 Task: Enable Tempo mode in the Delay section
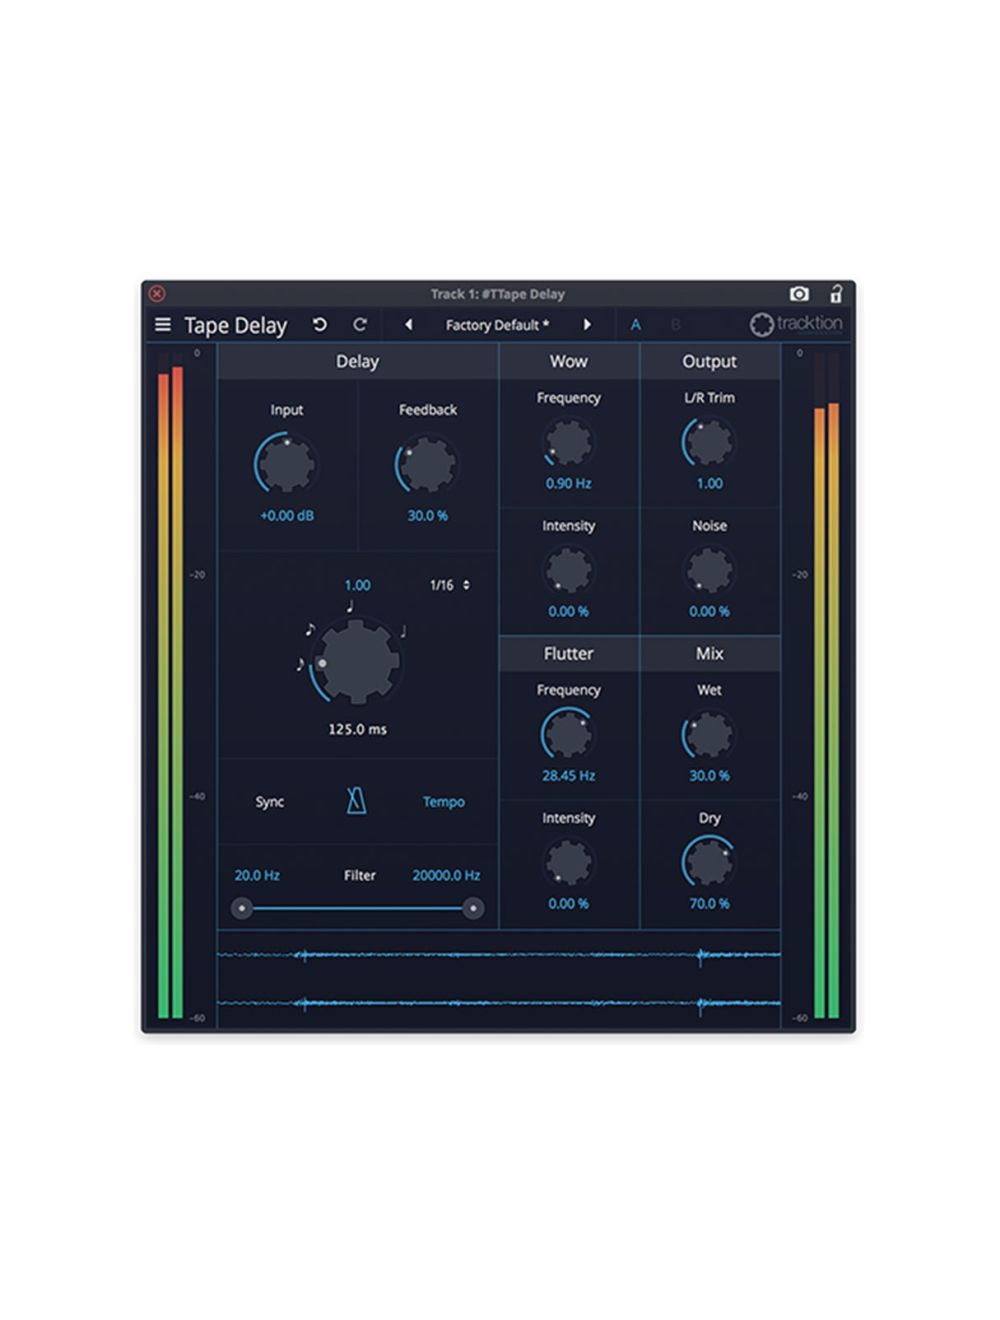click(443, 801)
